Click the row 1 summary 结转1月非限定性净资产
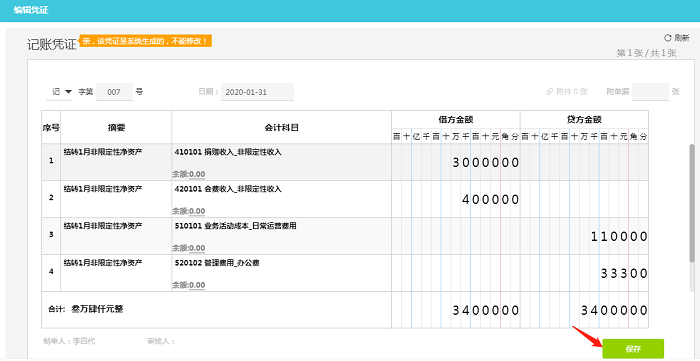The height and width of the screenshot is (361, 700). tap(103, 152)
